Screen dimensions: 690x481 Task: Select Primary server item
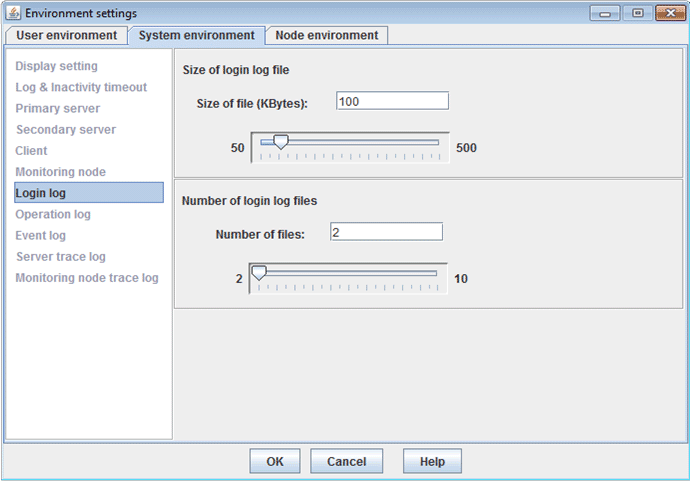coord(58,108)
